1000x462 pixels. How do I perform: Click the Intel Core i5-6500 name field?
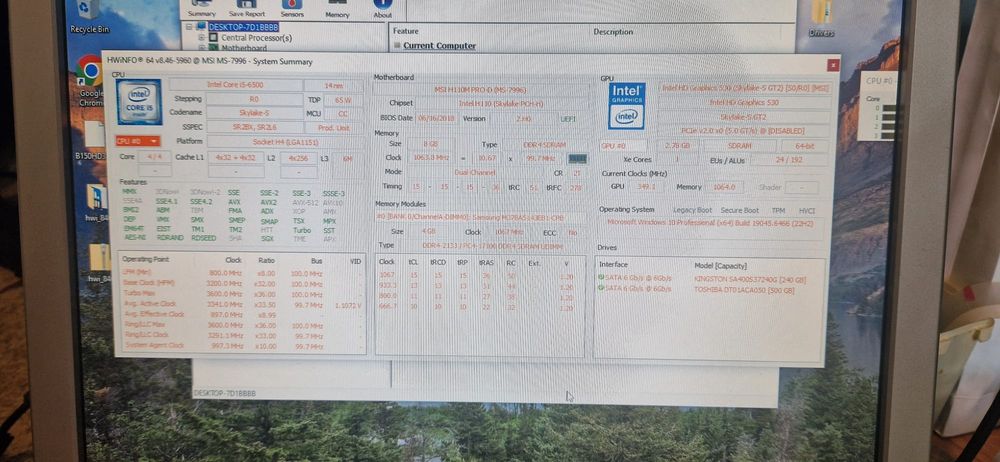235,85
